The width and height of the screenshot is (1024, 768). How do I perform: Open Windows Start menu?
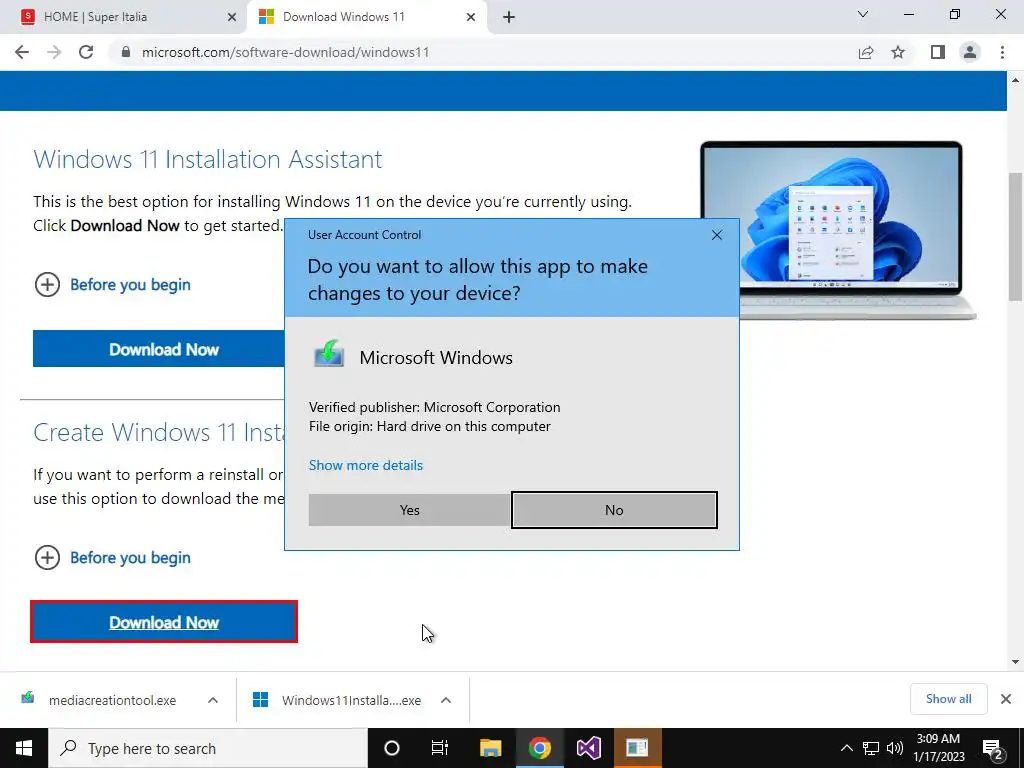(x=24, y=748)
